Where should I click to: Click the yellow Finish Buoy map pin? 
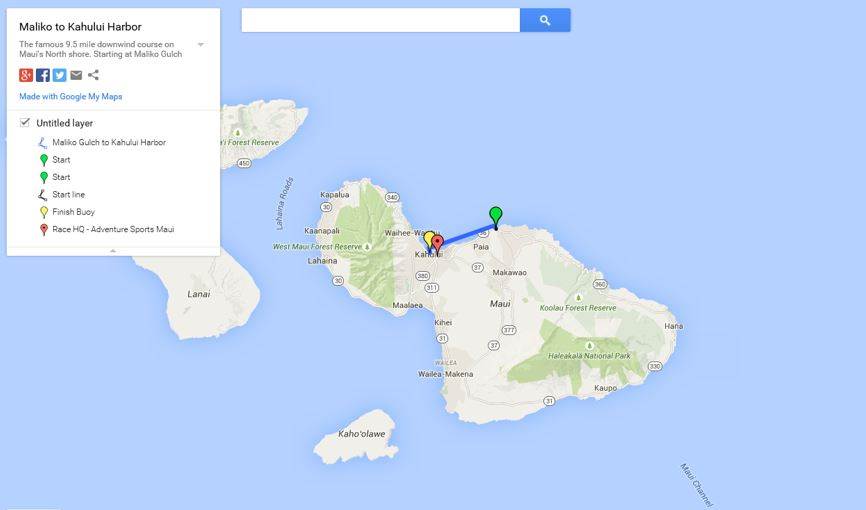(428, 239)
